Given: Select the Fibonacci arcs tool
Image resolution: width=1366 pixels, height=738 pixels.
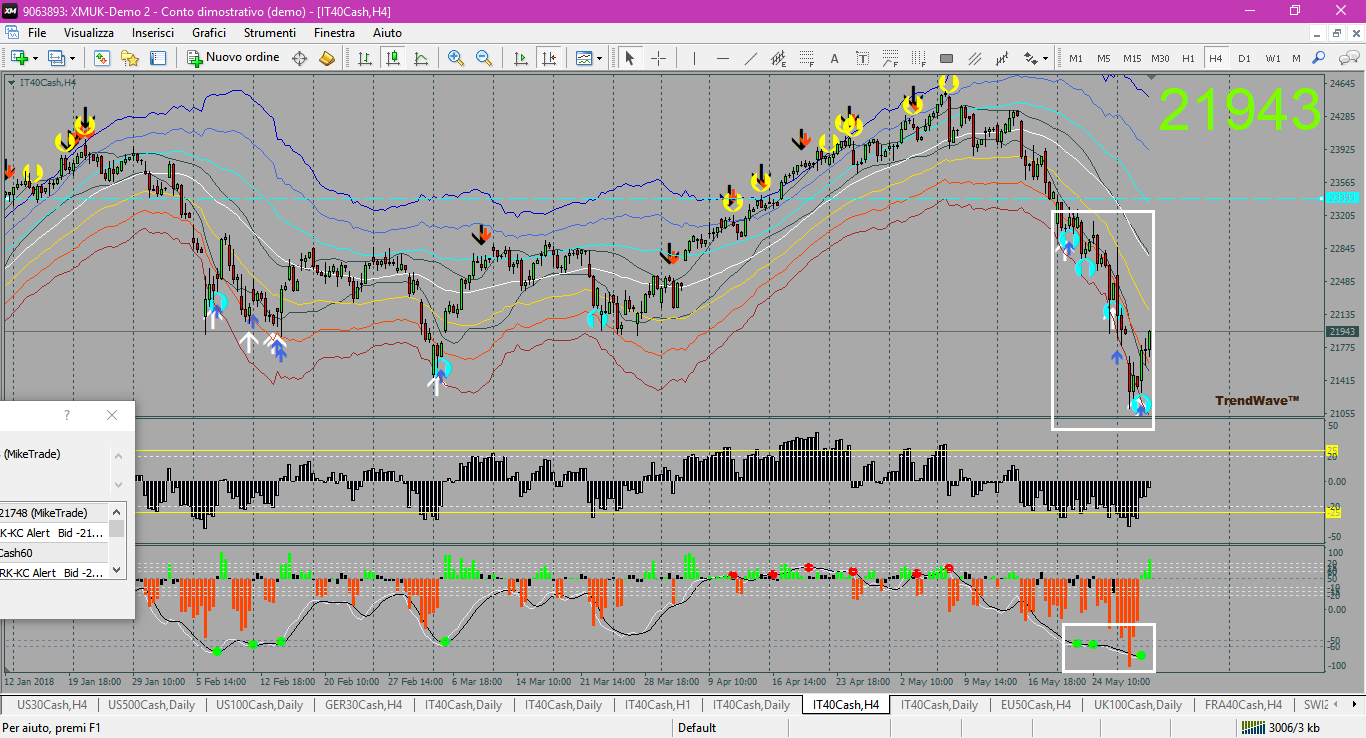Looking at the screenshot, I should [x=891, y=58].
